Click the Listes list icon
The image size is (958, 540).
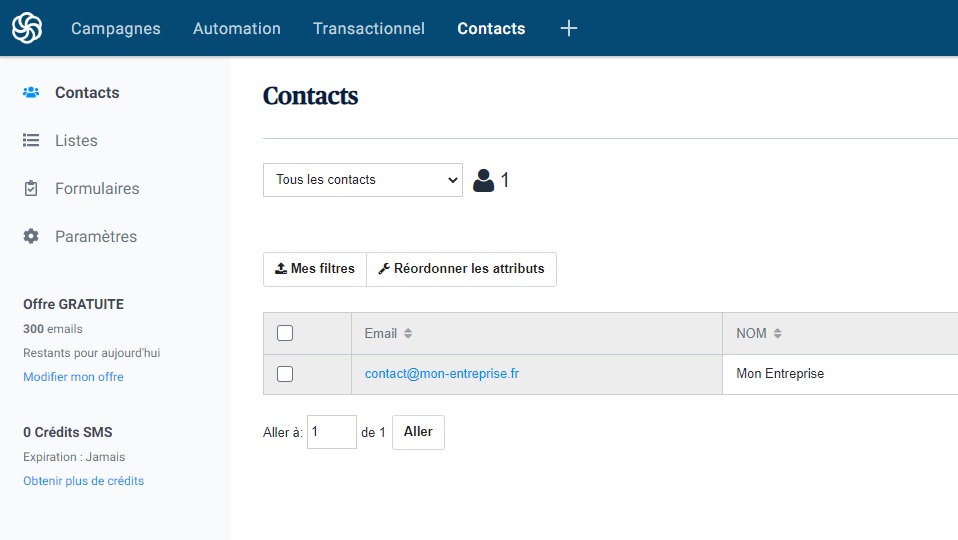coord(31,141)
